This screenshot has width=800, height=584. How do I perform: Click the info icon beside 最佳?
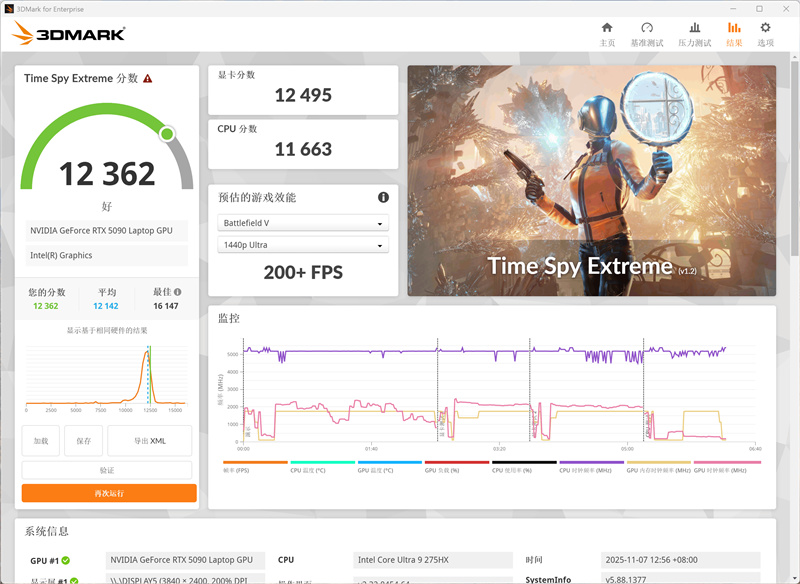pos(178,292)
